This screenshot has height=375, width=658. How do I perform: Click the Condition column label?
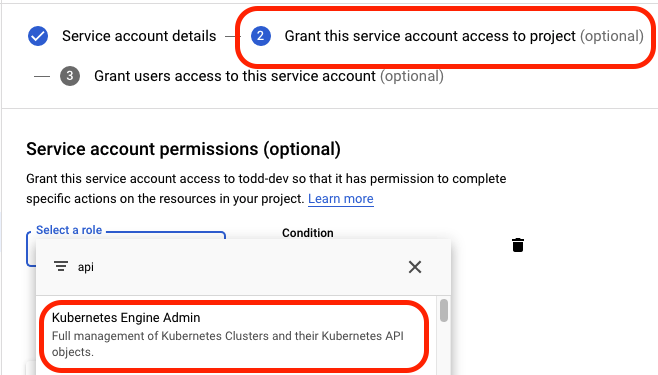point(308,233)
